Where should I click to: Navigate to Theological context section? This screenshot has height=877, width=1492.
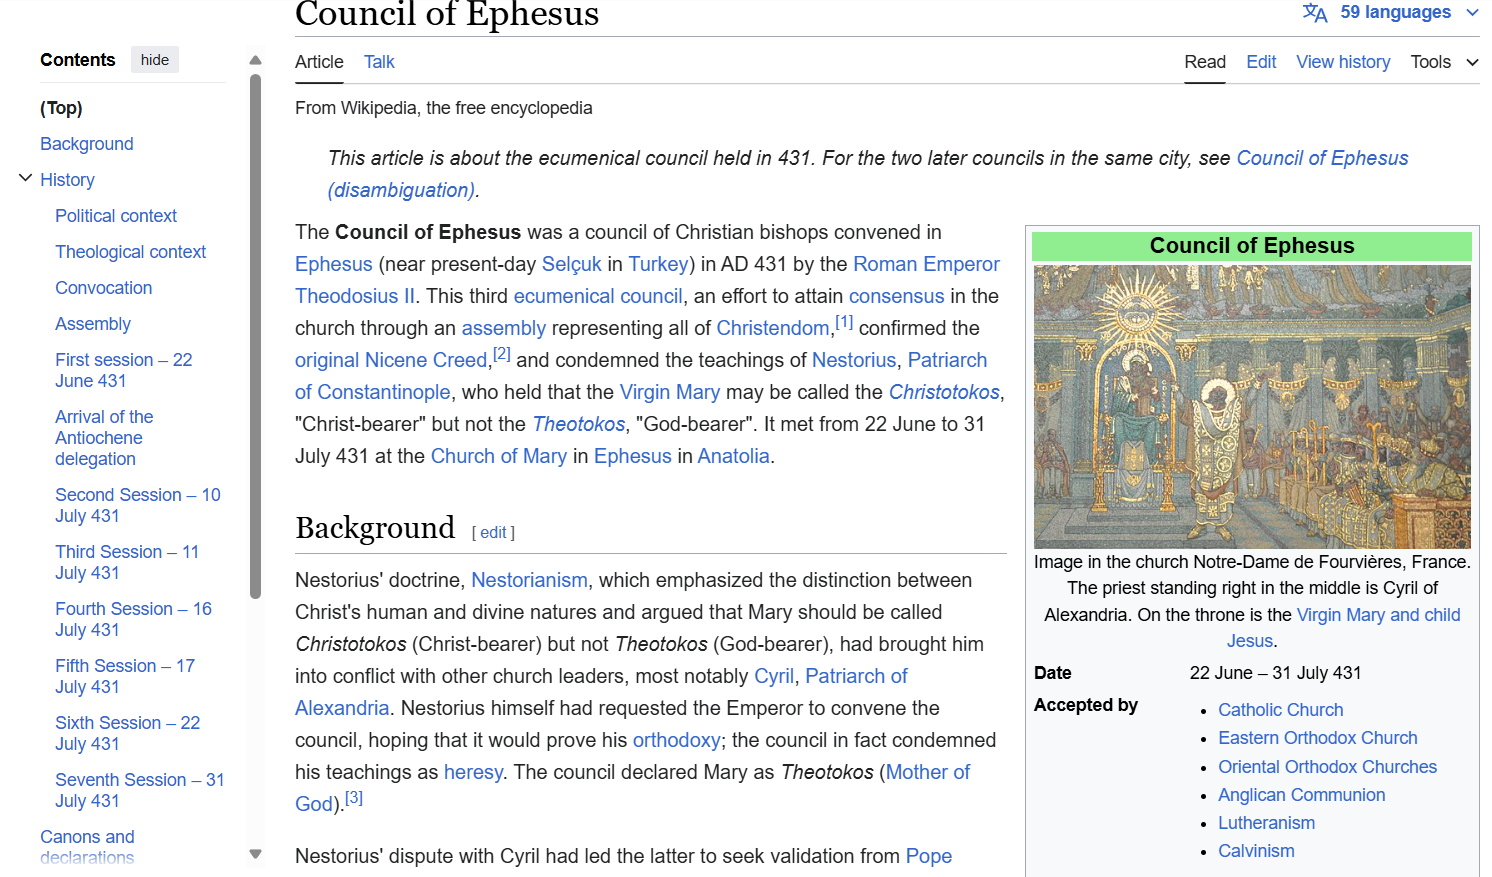point(131,252)
